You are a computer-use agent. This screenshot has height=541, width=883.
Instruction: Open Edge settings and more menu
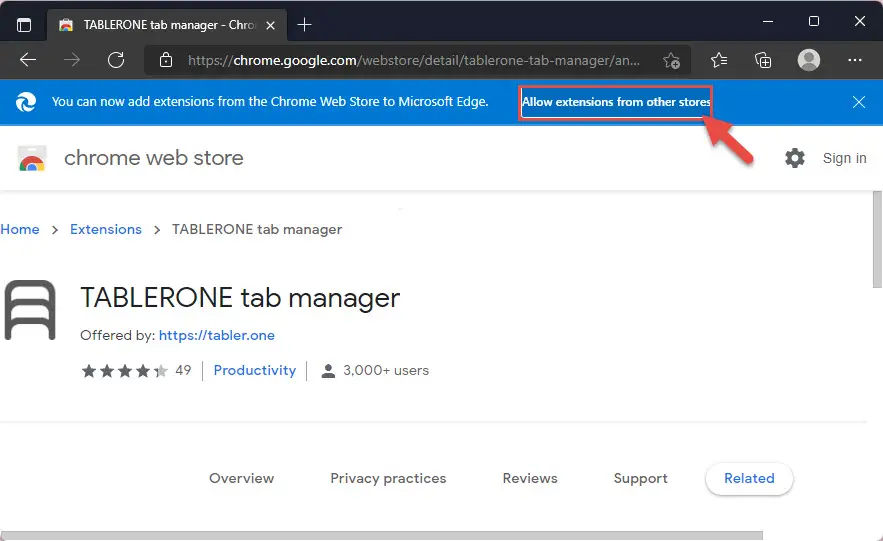[855, 60]
